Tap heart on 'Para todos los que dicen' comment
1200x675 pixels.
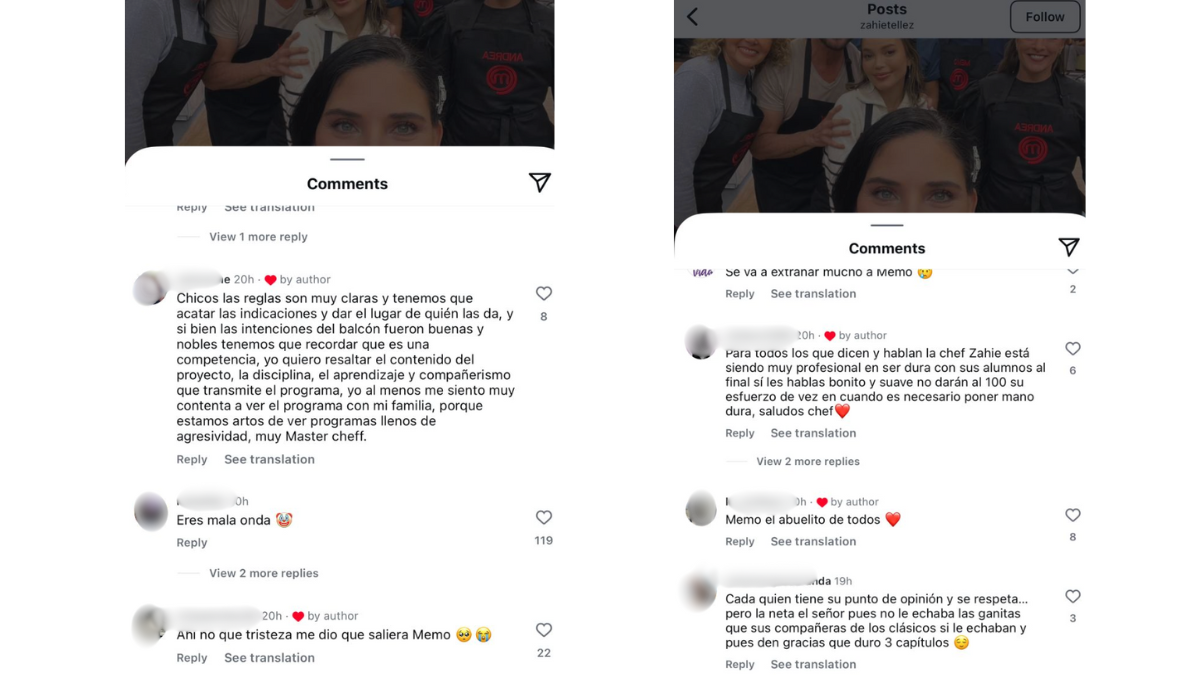point(1073,349)
